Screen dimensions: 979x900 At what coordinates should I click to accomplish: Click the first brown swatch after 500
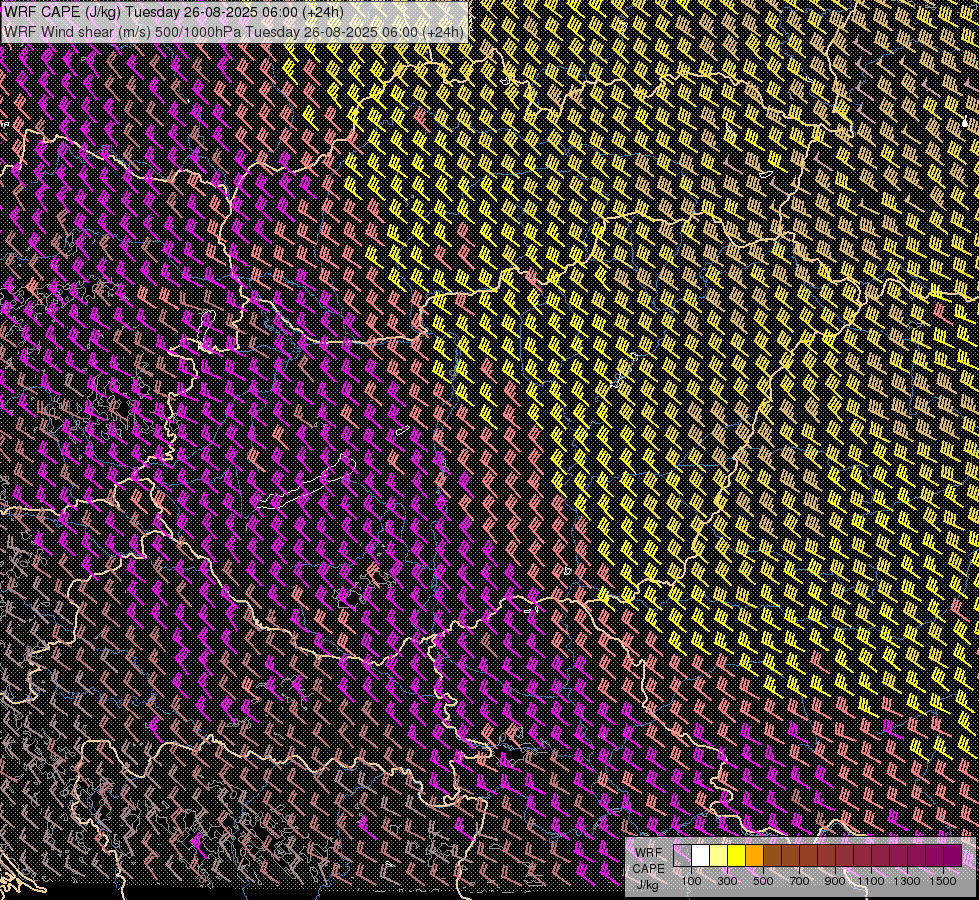[x=772, y=856]
